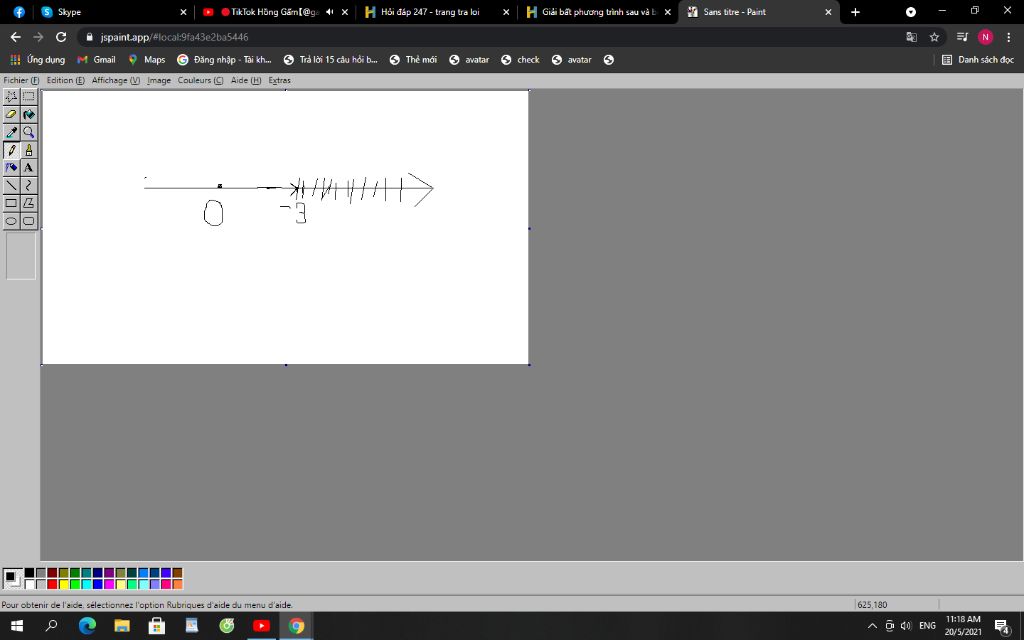Activate the Text tool

pyautogui.click(x=29, y=168)
